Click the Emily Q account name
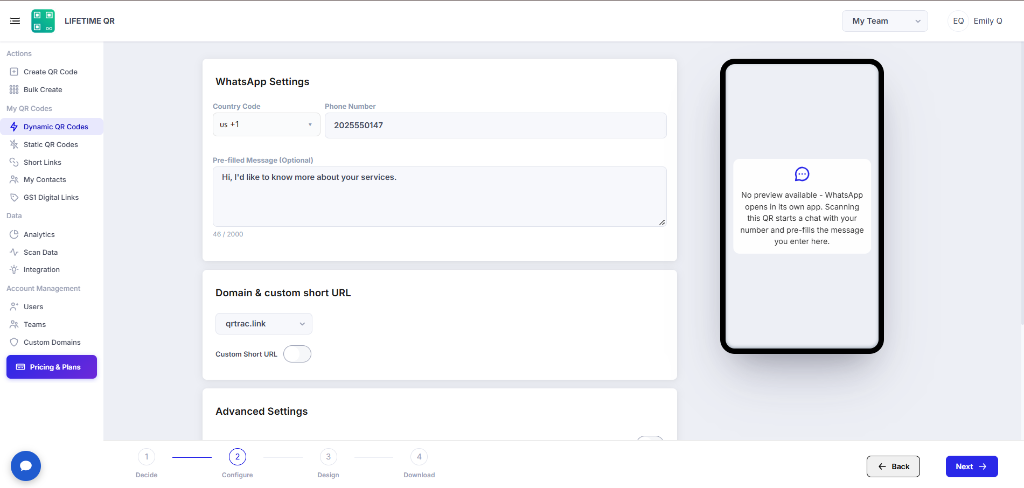 tap(987, 21)
